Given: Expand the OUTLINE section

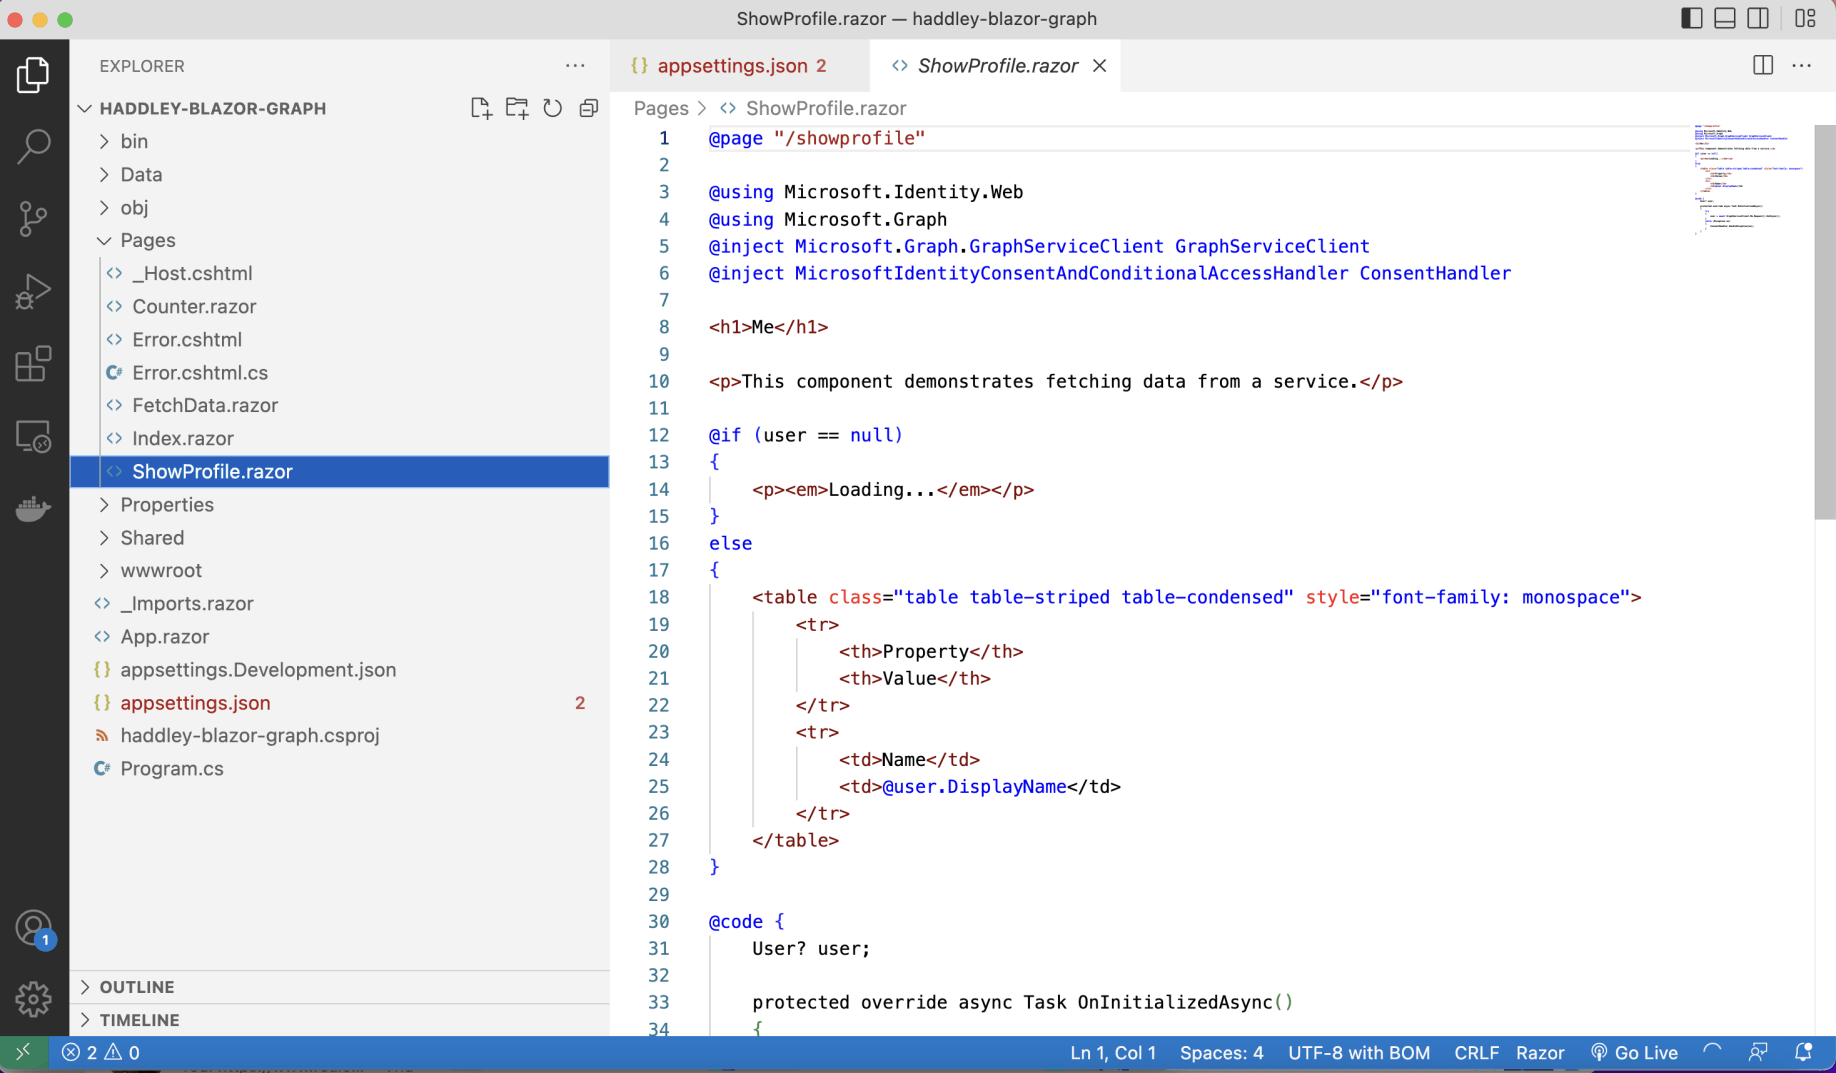Looking at the screenshot, I should [x=137, y=987].
